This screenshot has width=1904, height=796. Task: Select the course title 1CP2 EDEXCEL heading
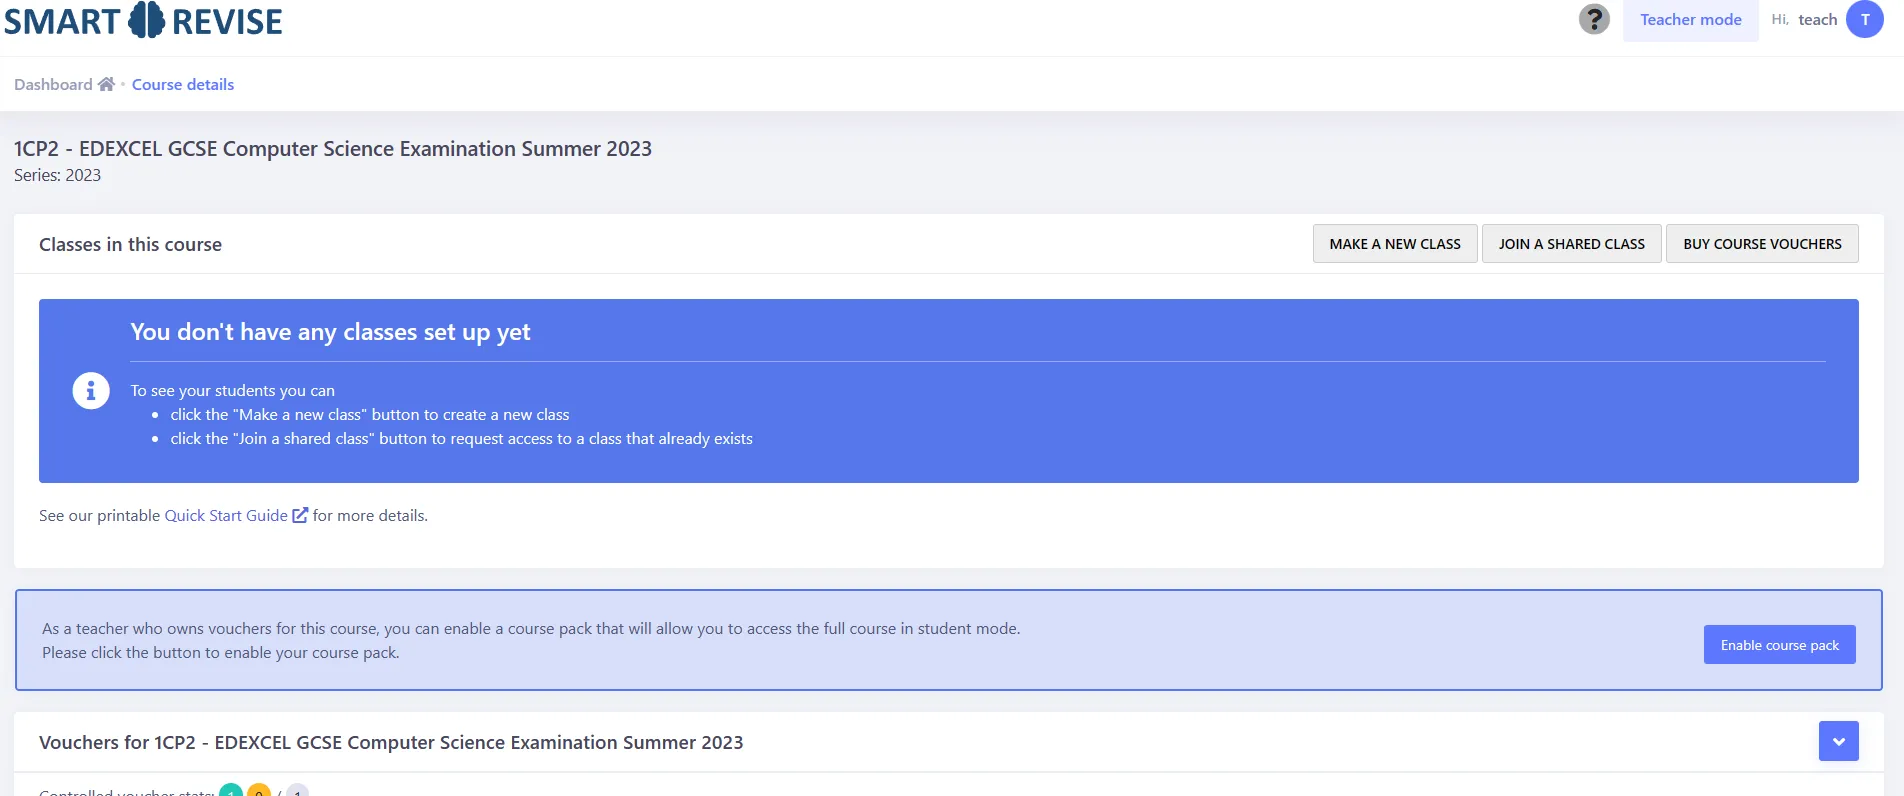333,149
